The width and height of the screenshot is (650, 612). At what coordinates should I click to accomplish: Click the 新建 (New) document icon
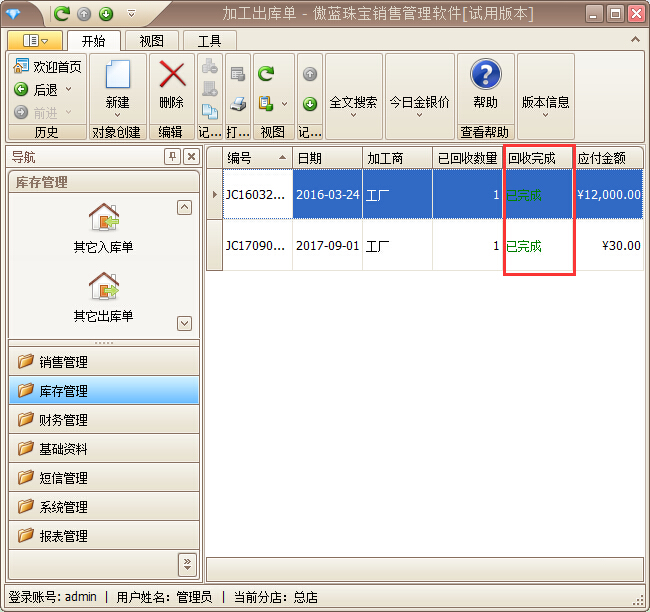coord(117,76)
